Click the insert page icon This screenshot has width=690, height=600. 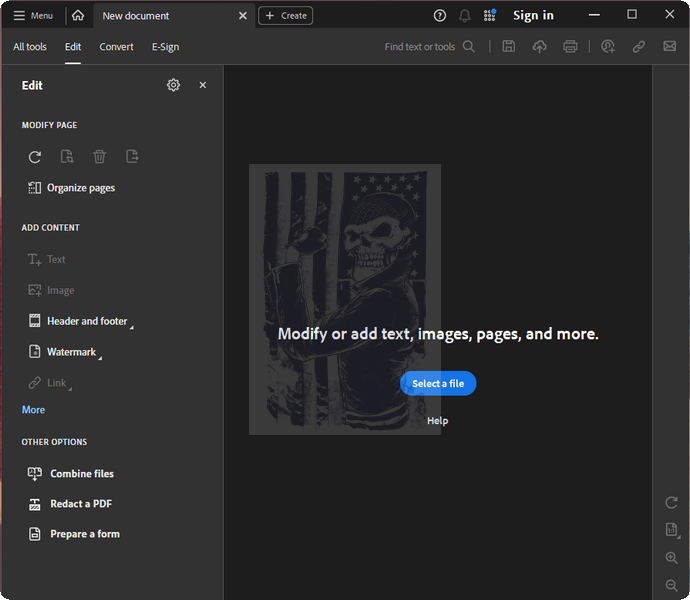[x=67, y=157]
